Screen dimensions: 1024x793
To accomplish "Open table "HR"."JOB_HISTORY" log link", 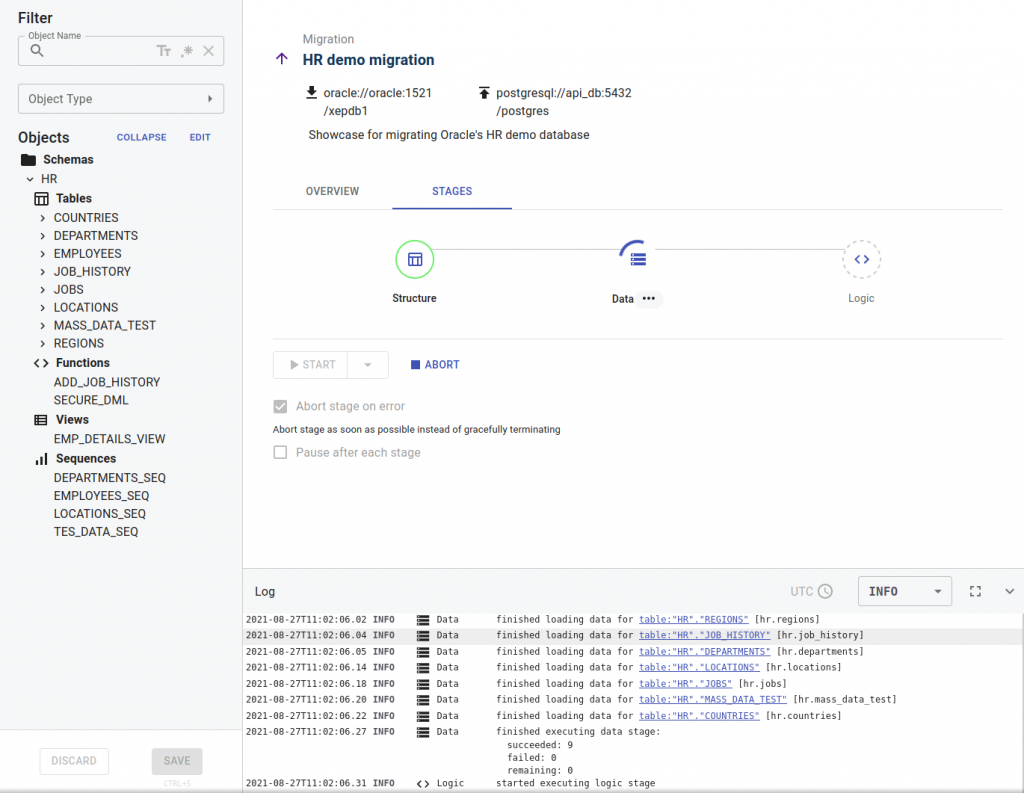I will pos(704,635).
